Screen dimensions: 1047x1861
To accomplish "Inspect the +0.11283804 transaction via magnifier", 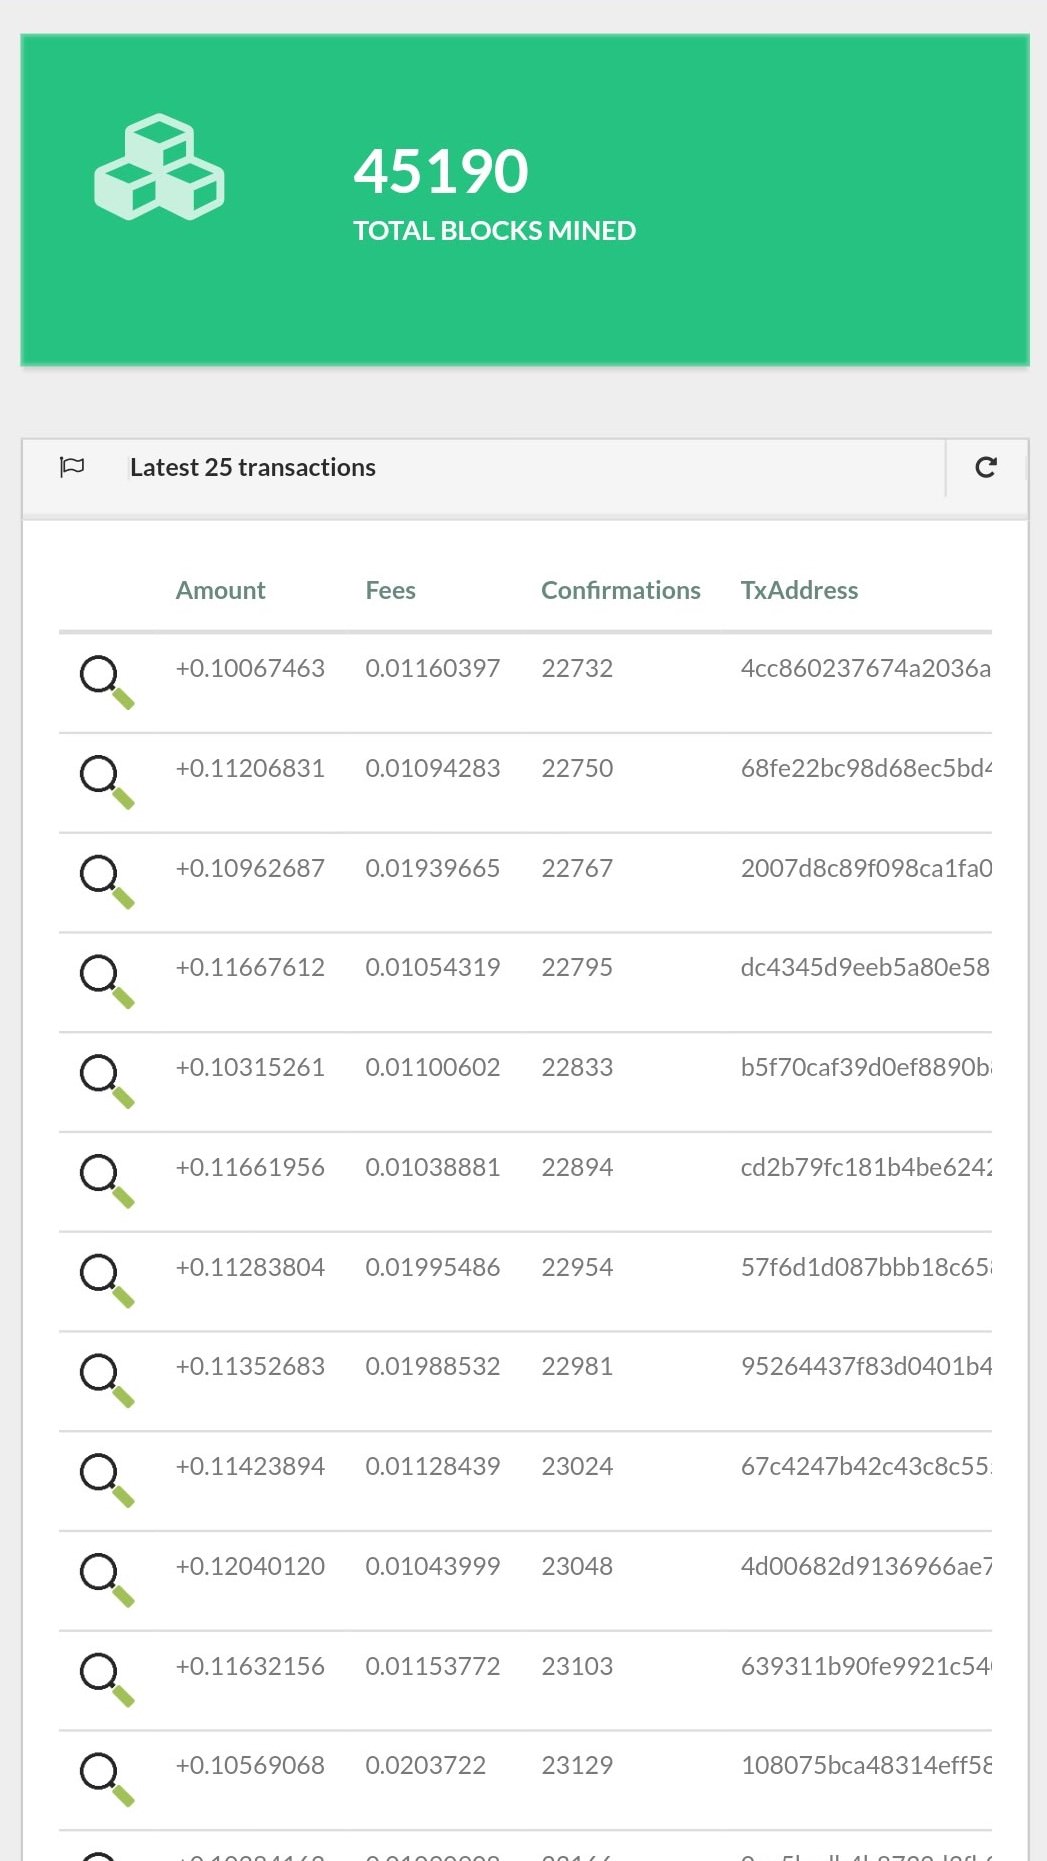I will [x=106, y=1280].
